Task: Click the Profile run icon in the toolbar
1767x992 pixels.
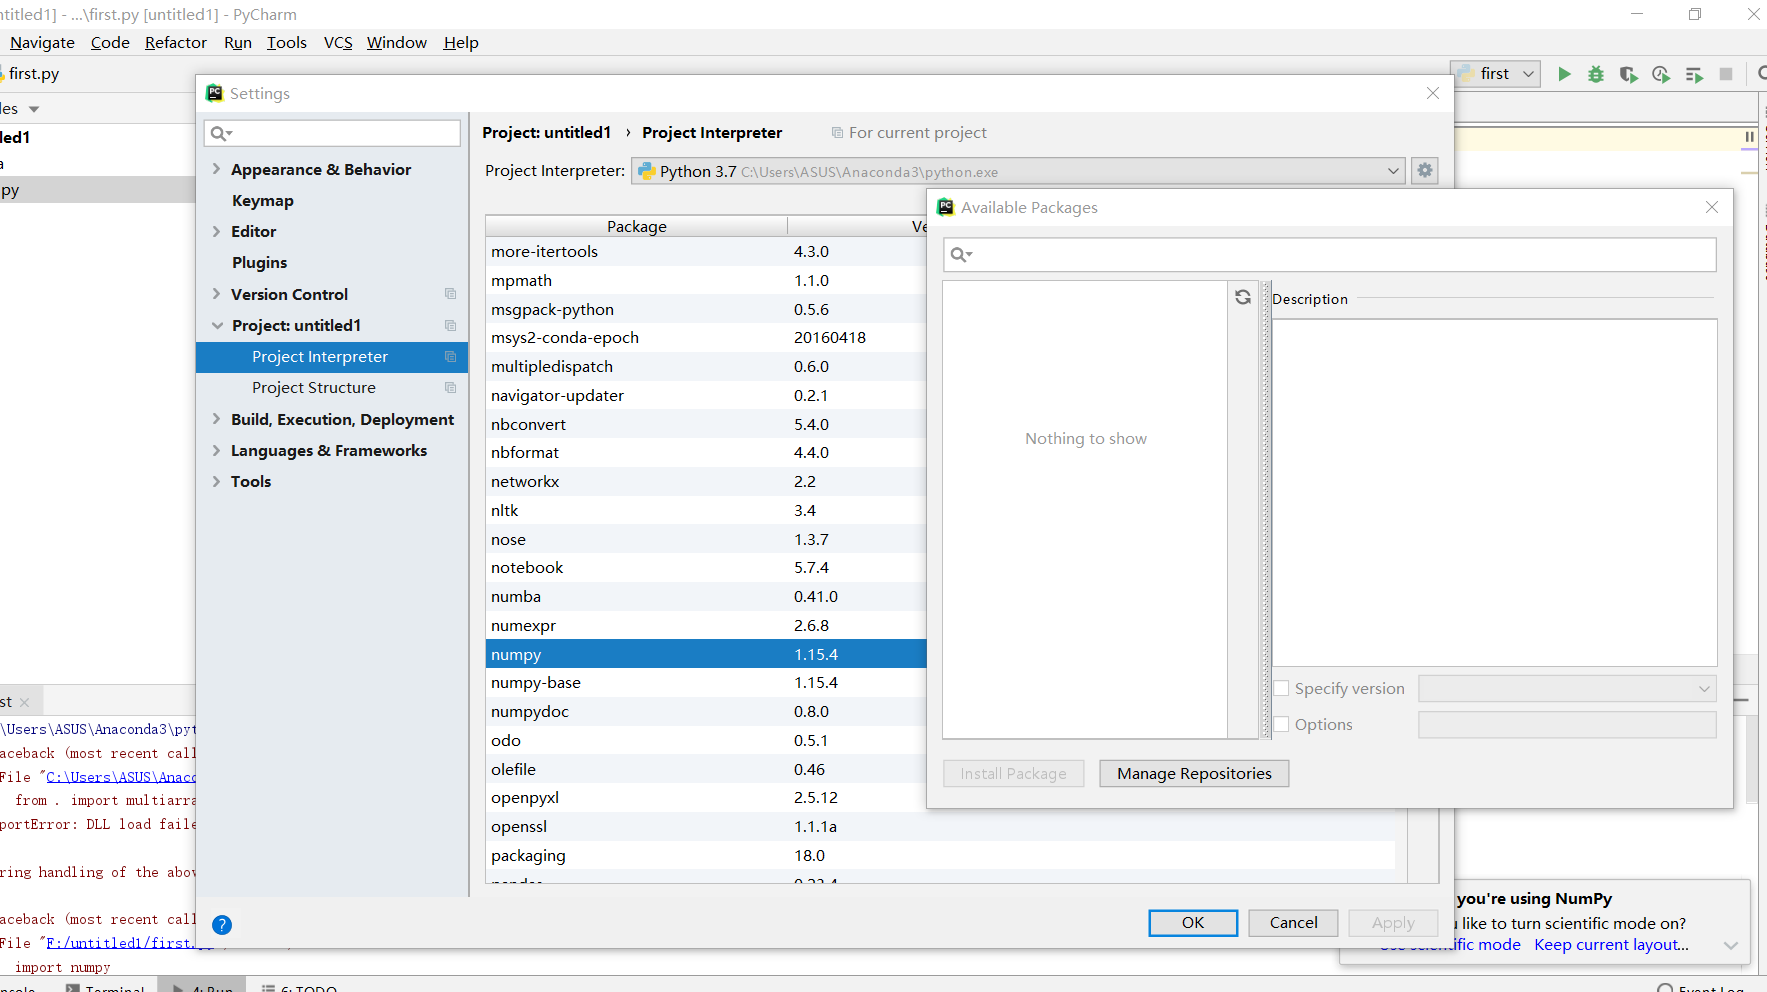Action: (1661, 74)
